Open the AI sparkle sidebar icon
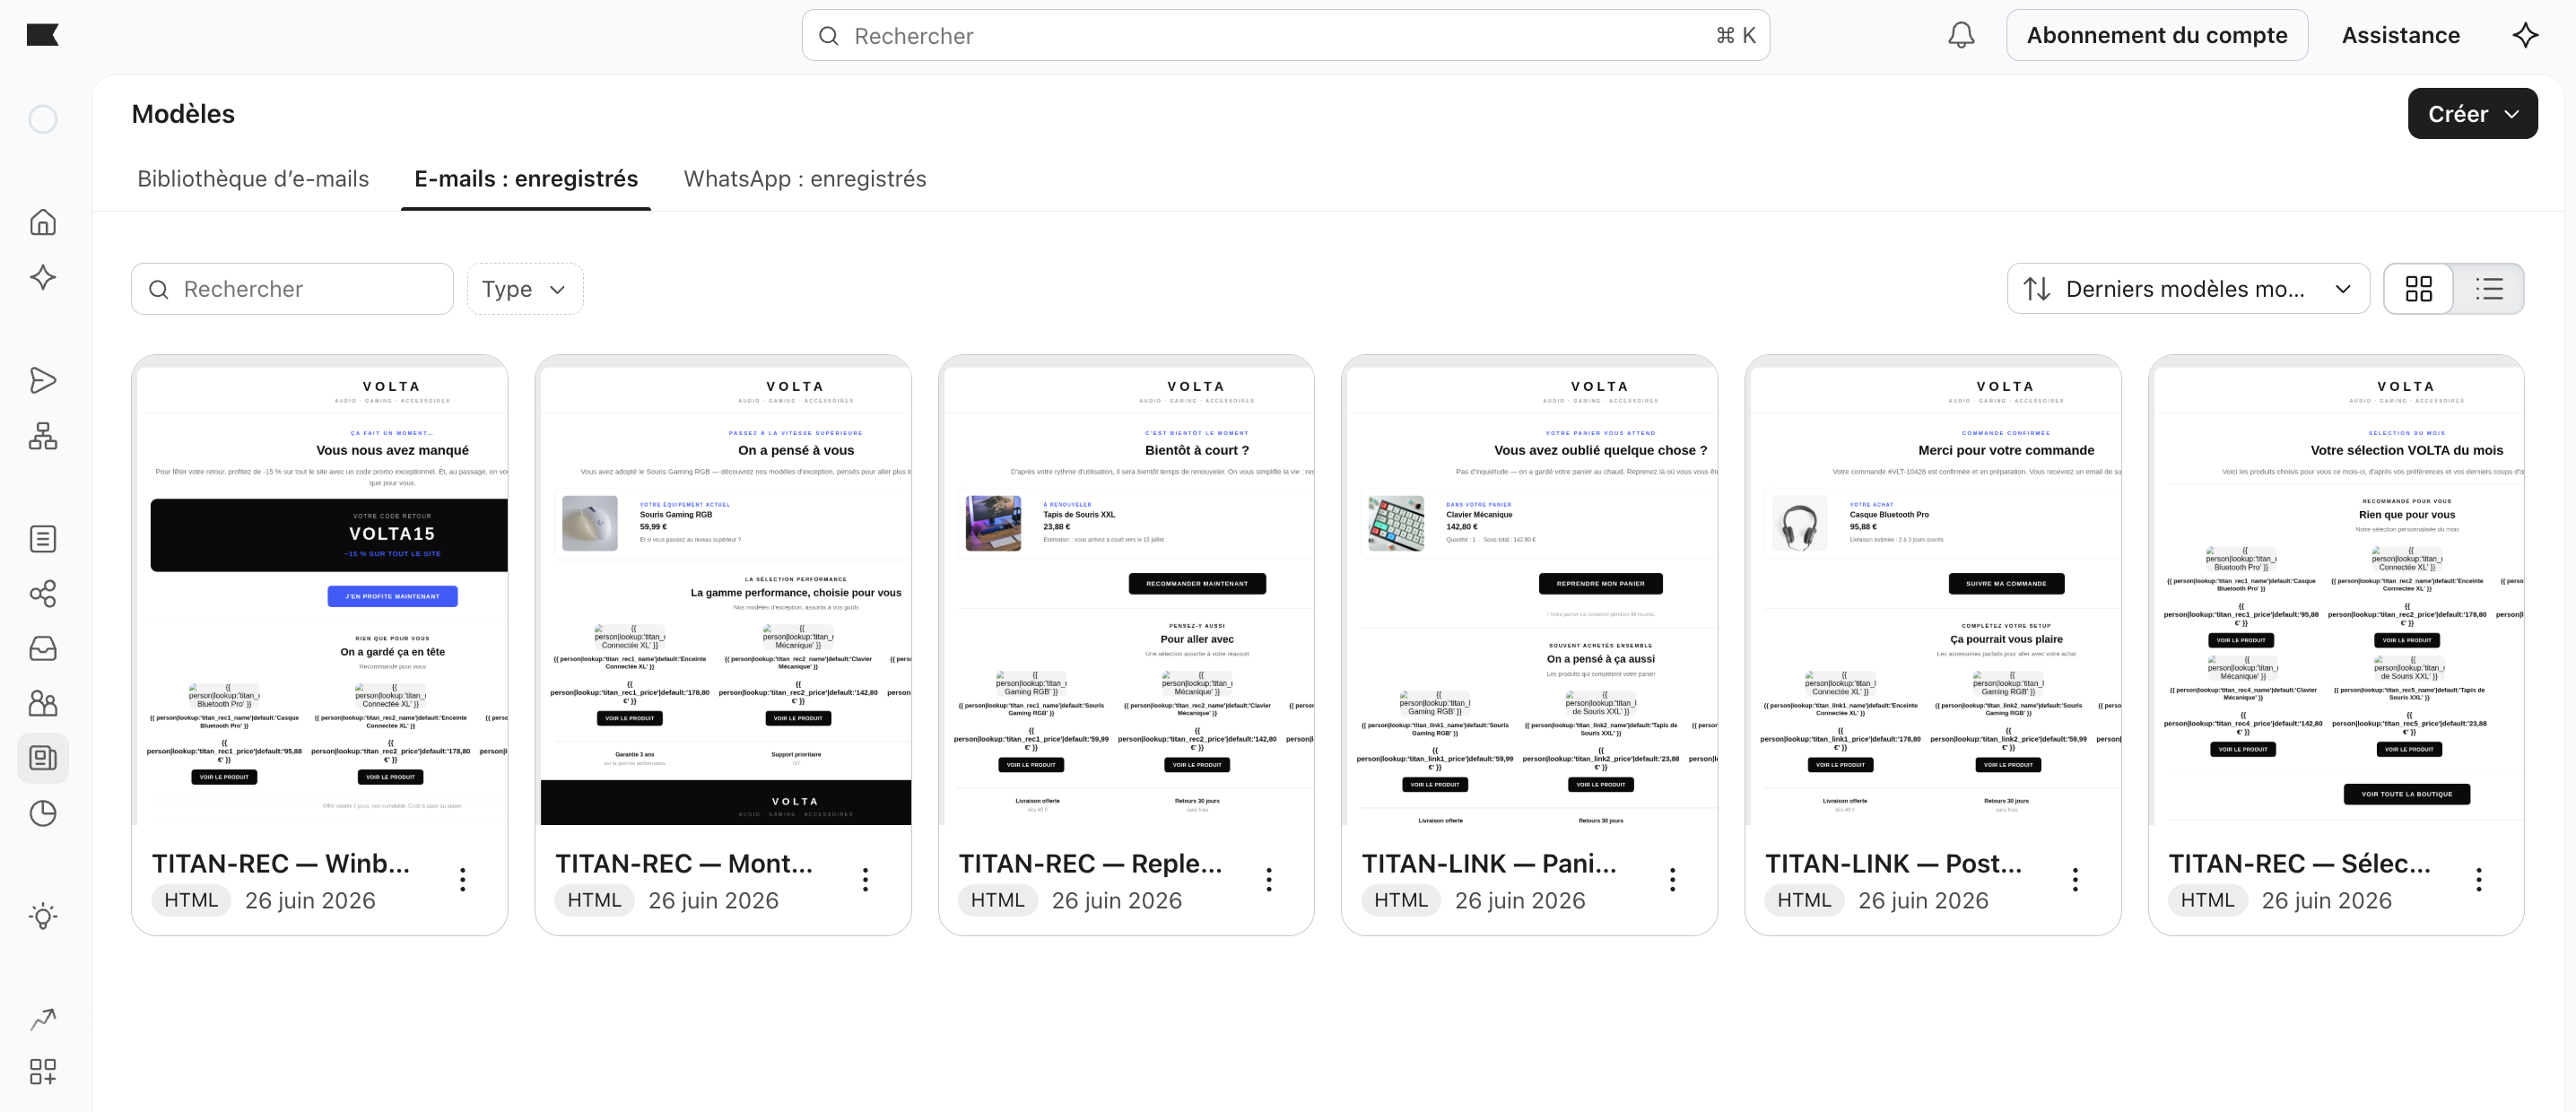The height and width of the screenshot is (1112, 2576). coord(43,277)
